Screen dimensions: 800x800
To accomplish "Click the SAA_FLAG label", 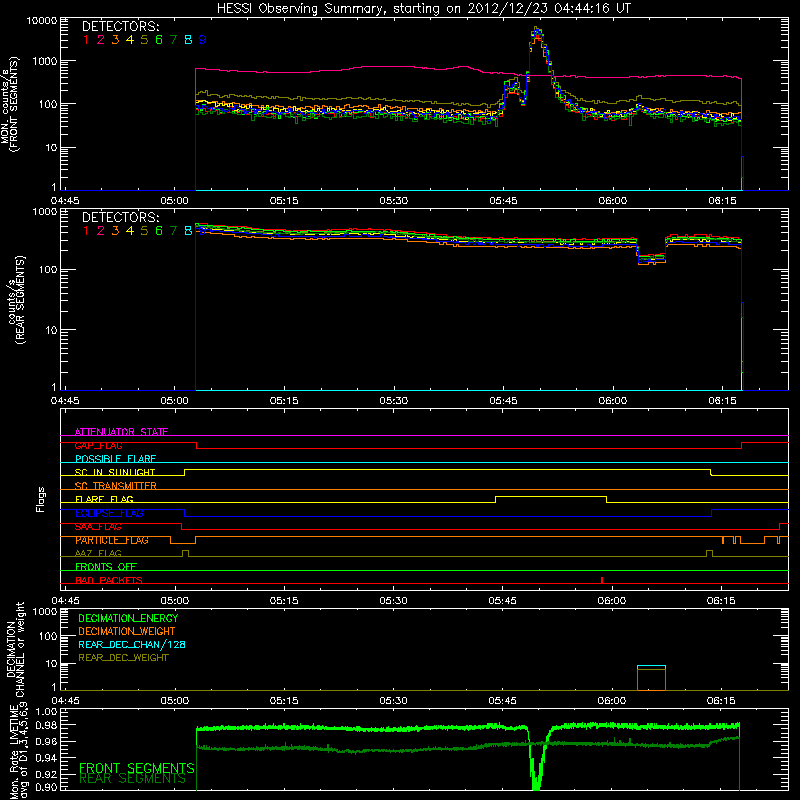I will pyautogui.click(x=98, y=526).
